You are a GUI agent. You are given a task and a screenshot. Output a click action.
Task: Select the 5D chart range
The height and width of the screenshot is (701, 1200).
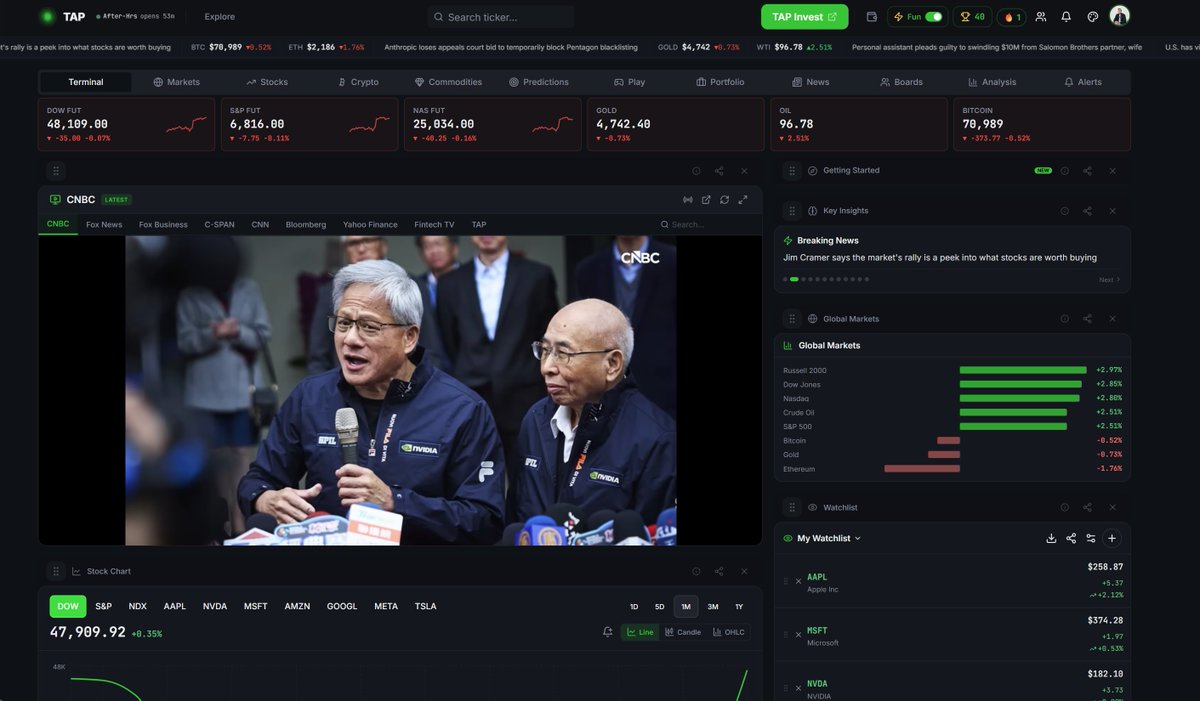pyautogui.click(x=660, y=606)
